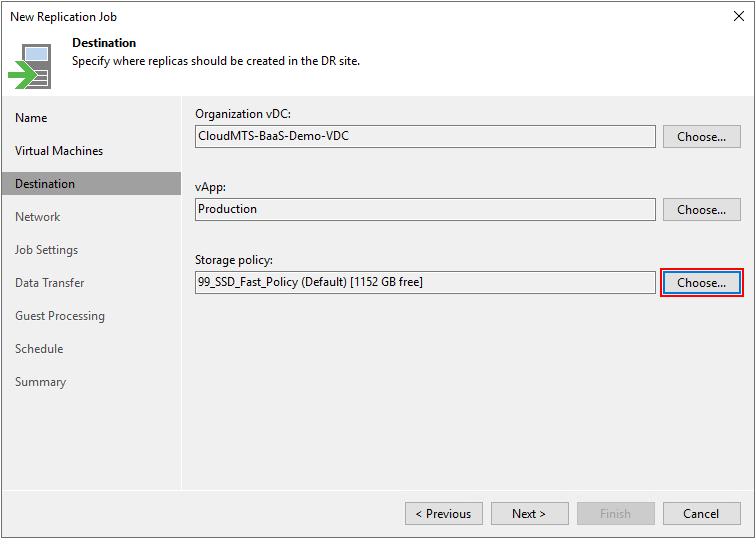The height and width of the screenshot is (539, 756).
Task: Open the Summary step
Action: point(41,382)
